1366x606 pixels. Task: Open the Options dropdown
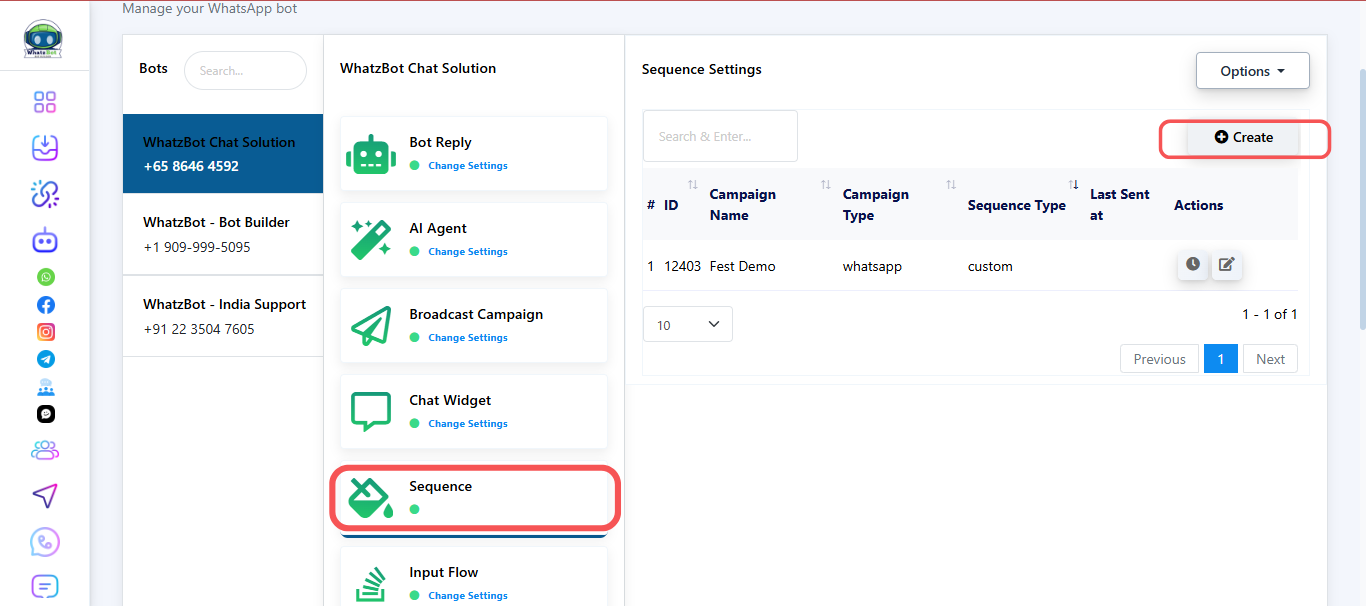coord(1252,71)
